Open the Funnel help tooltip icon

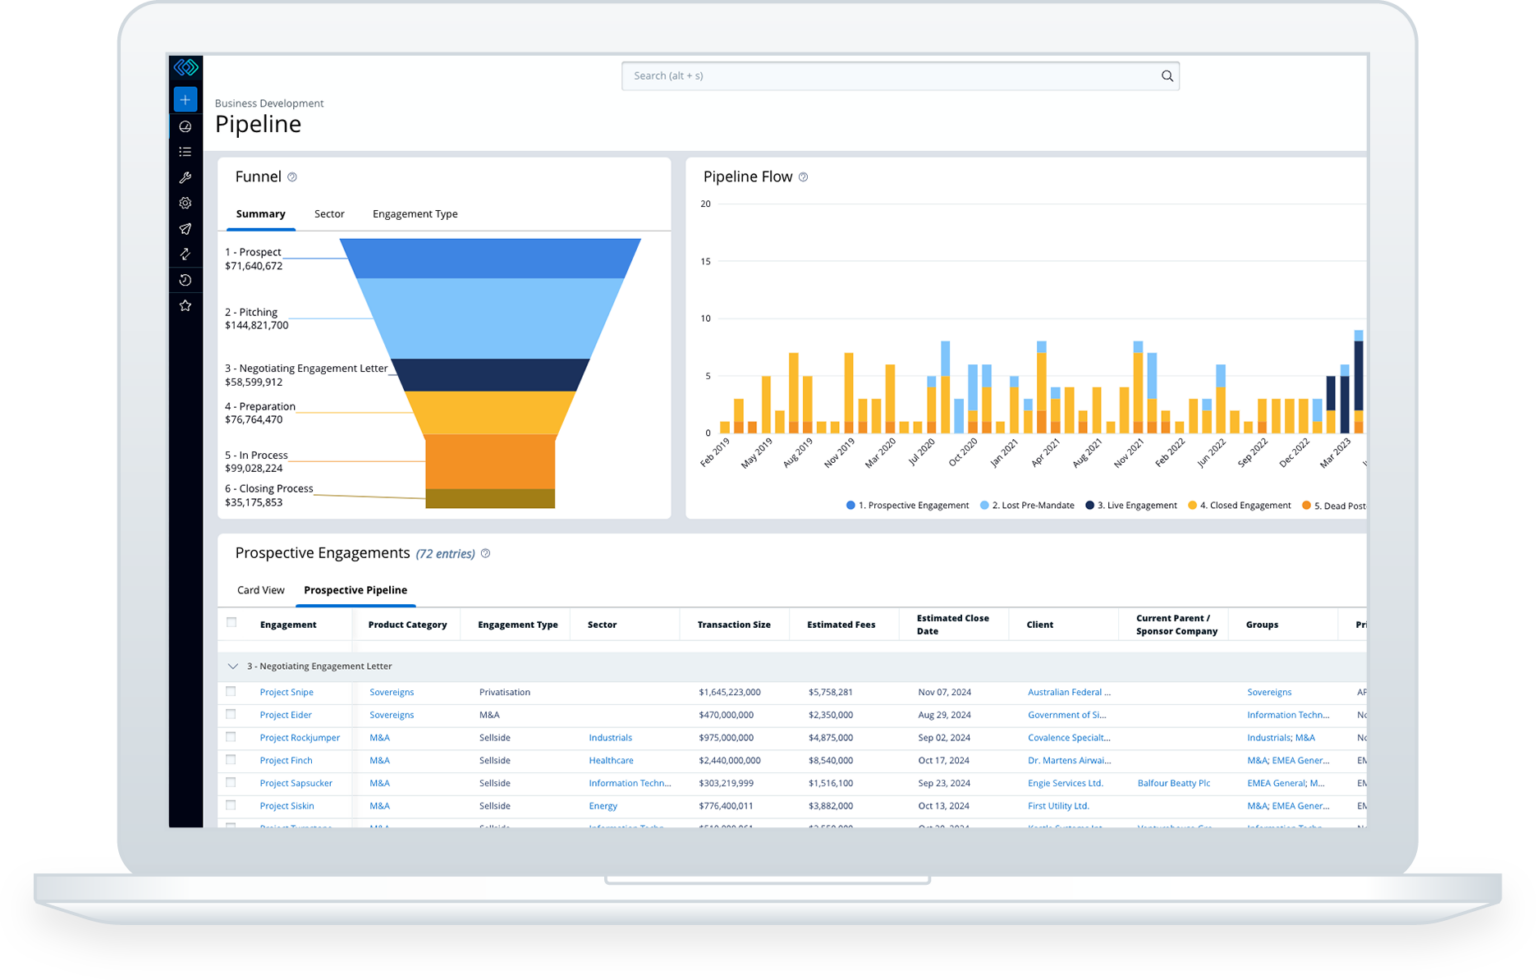coord(292,176)
